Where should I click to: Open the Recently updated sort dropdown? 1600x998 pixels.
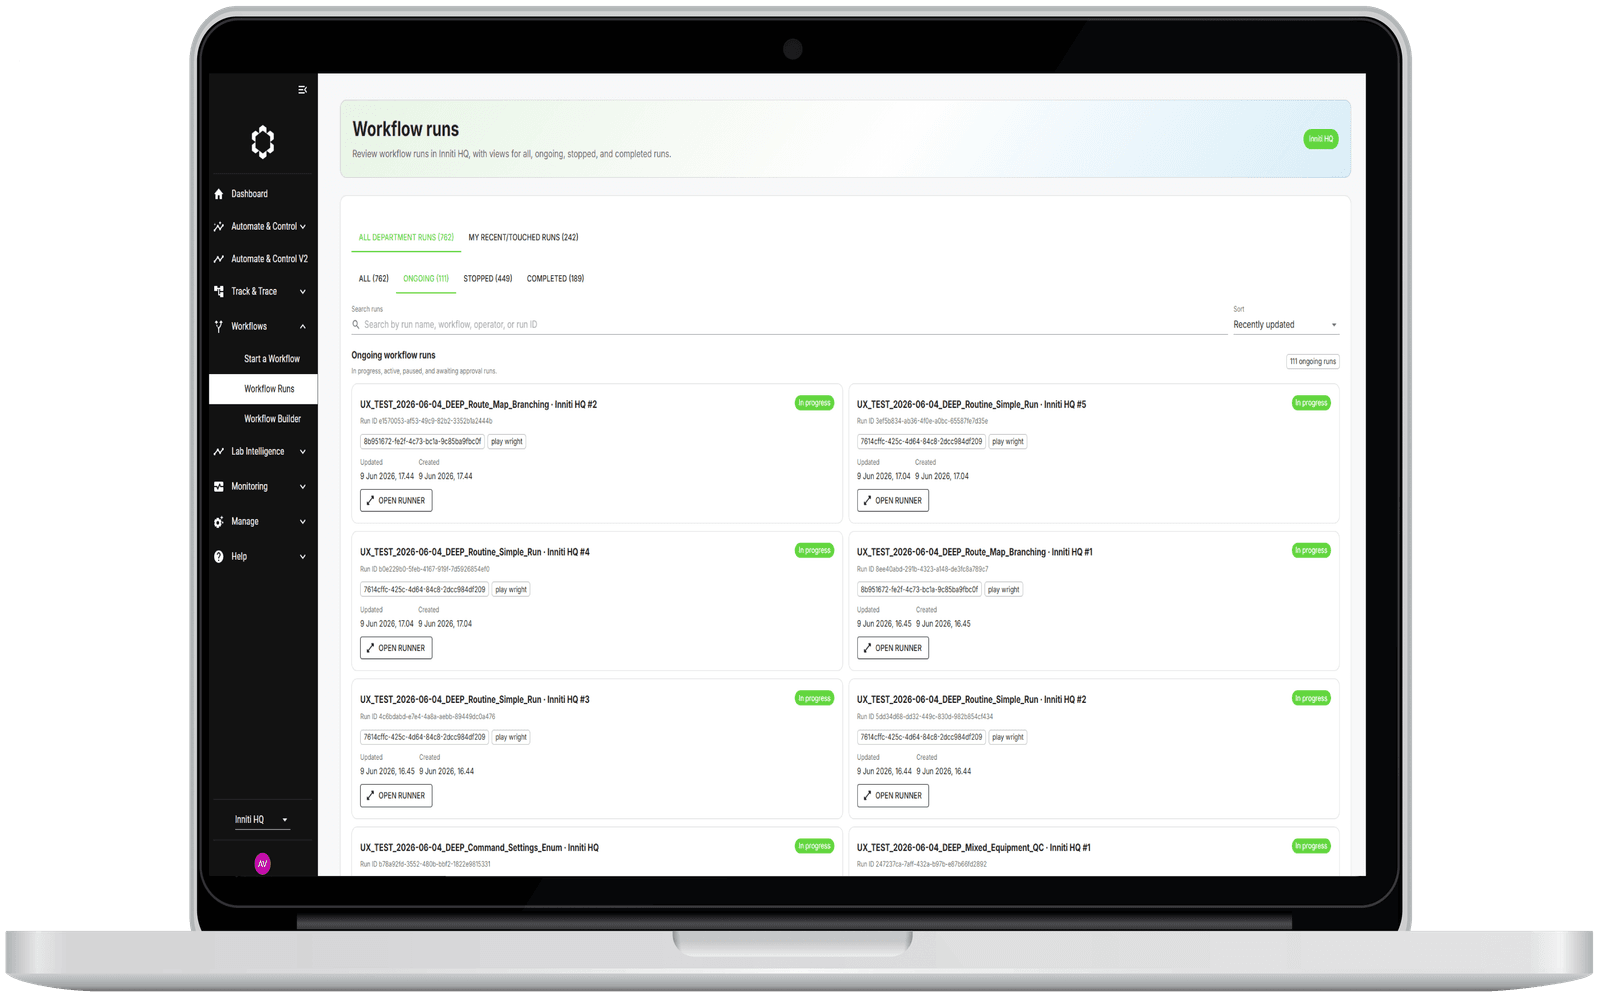[1285, 325]
